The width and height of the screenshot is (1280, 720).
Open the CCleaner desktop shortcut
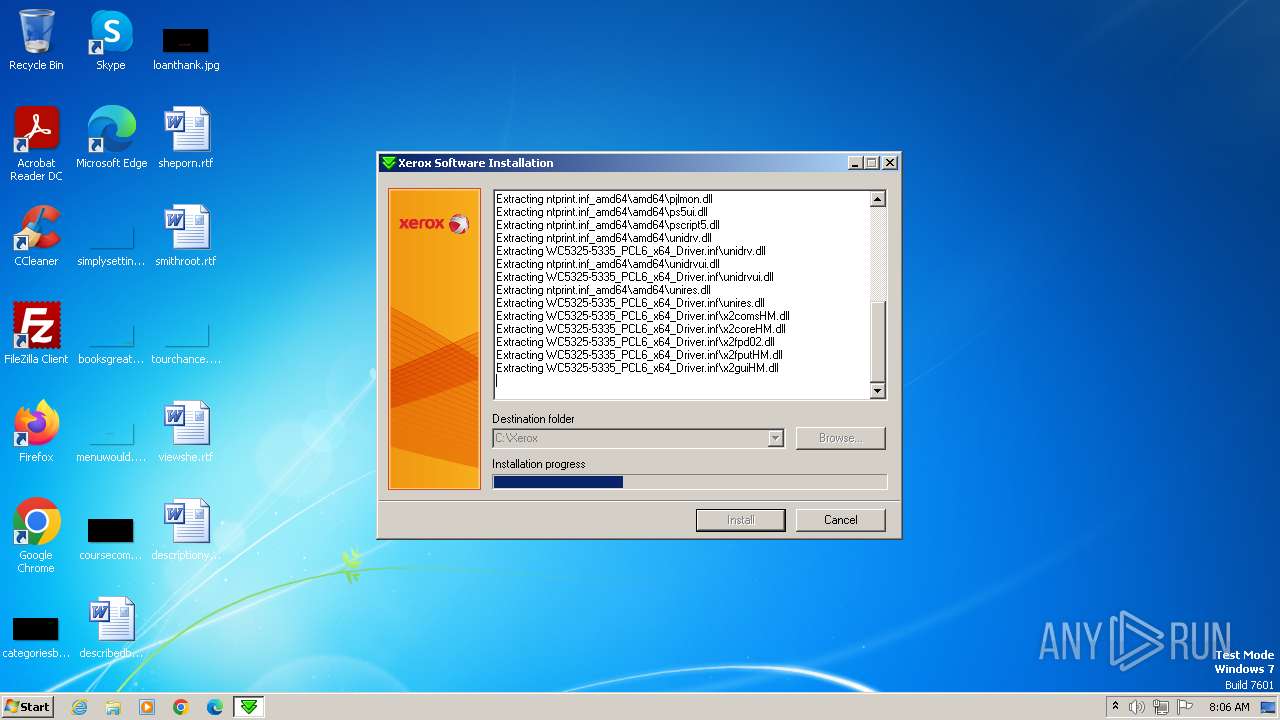(x=36, y=235)
